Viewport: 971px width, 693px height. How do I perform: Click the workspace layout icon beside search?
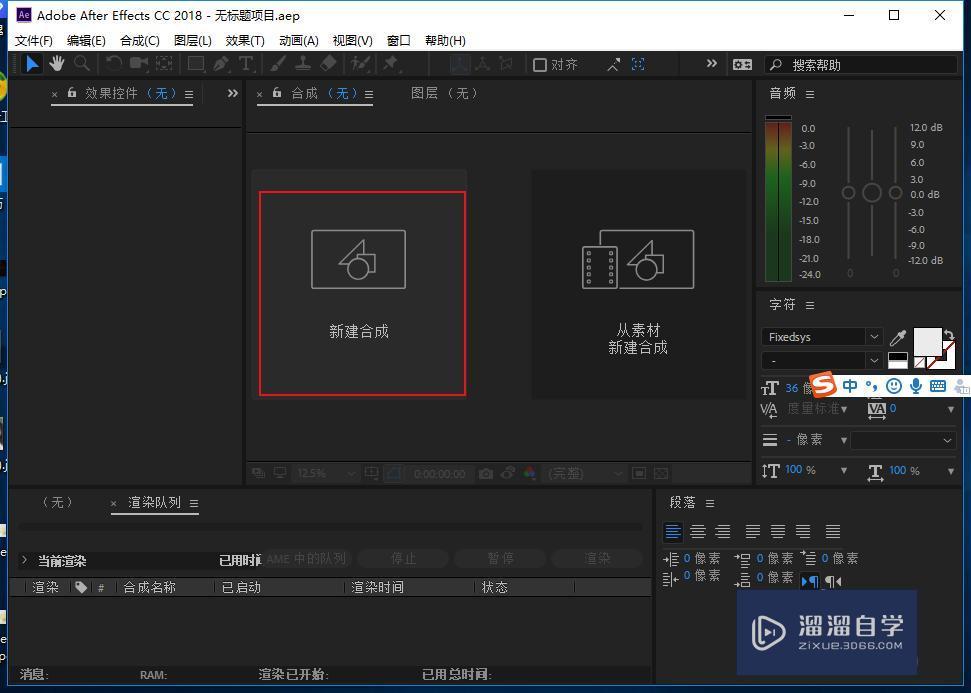coord(742,64)
